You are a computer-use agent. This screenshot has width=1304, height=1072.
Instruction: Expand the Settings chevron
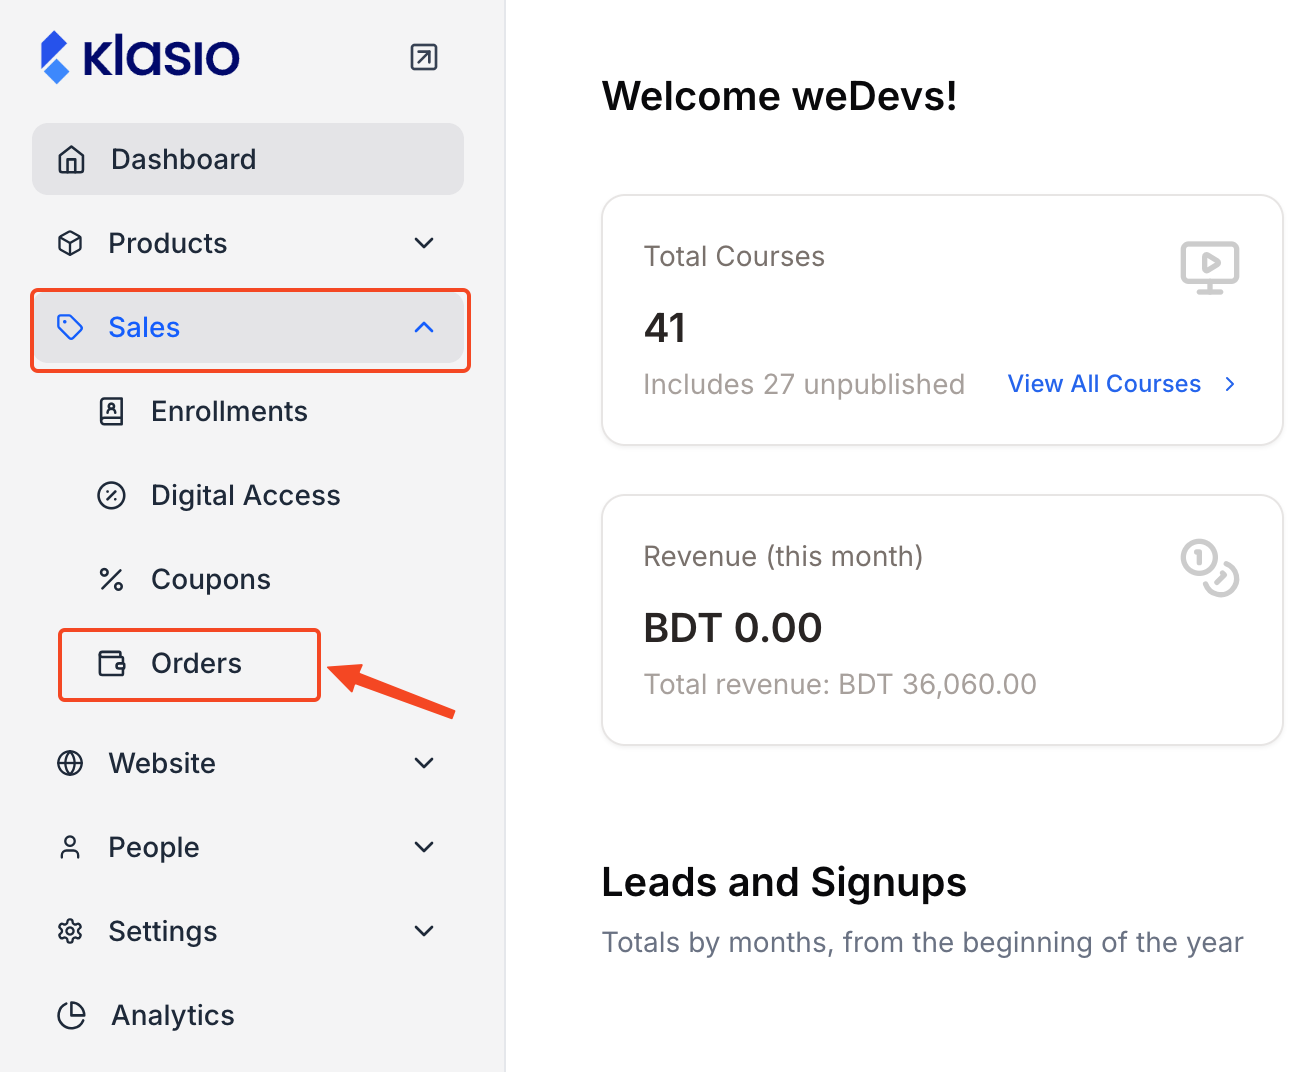[x=424, y=931]
